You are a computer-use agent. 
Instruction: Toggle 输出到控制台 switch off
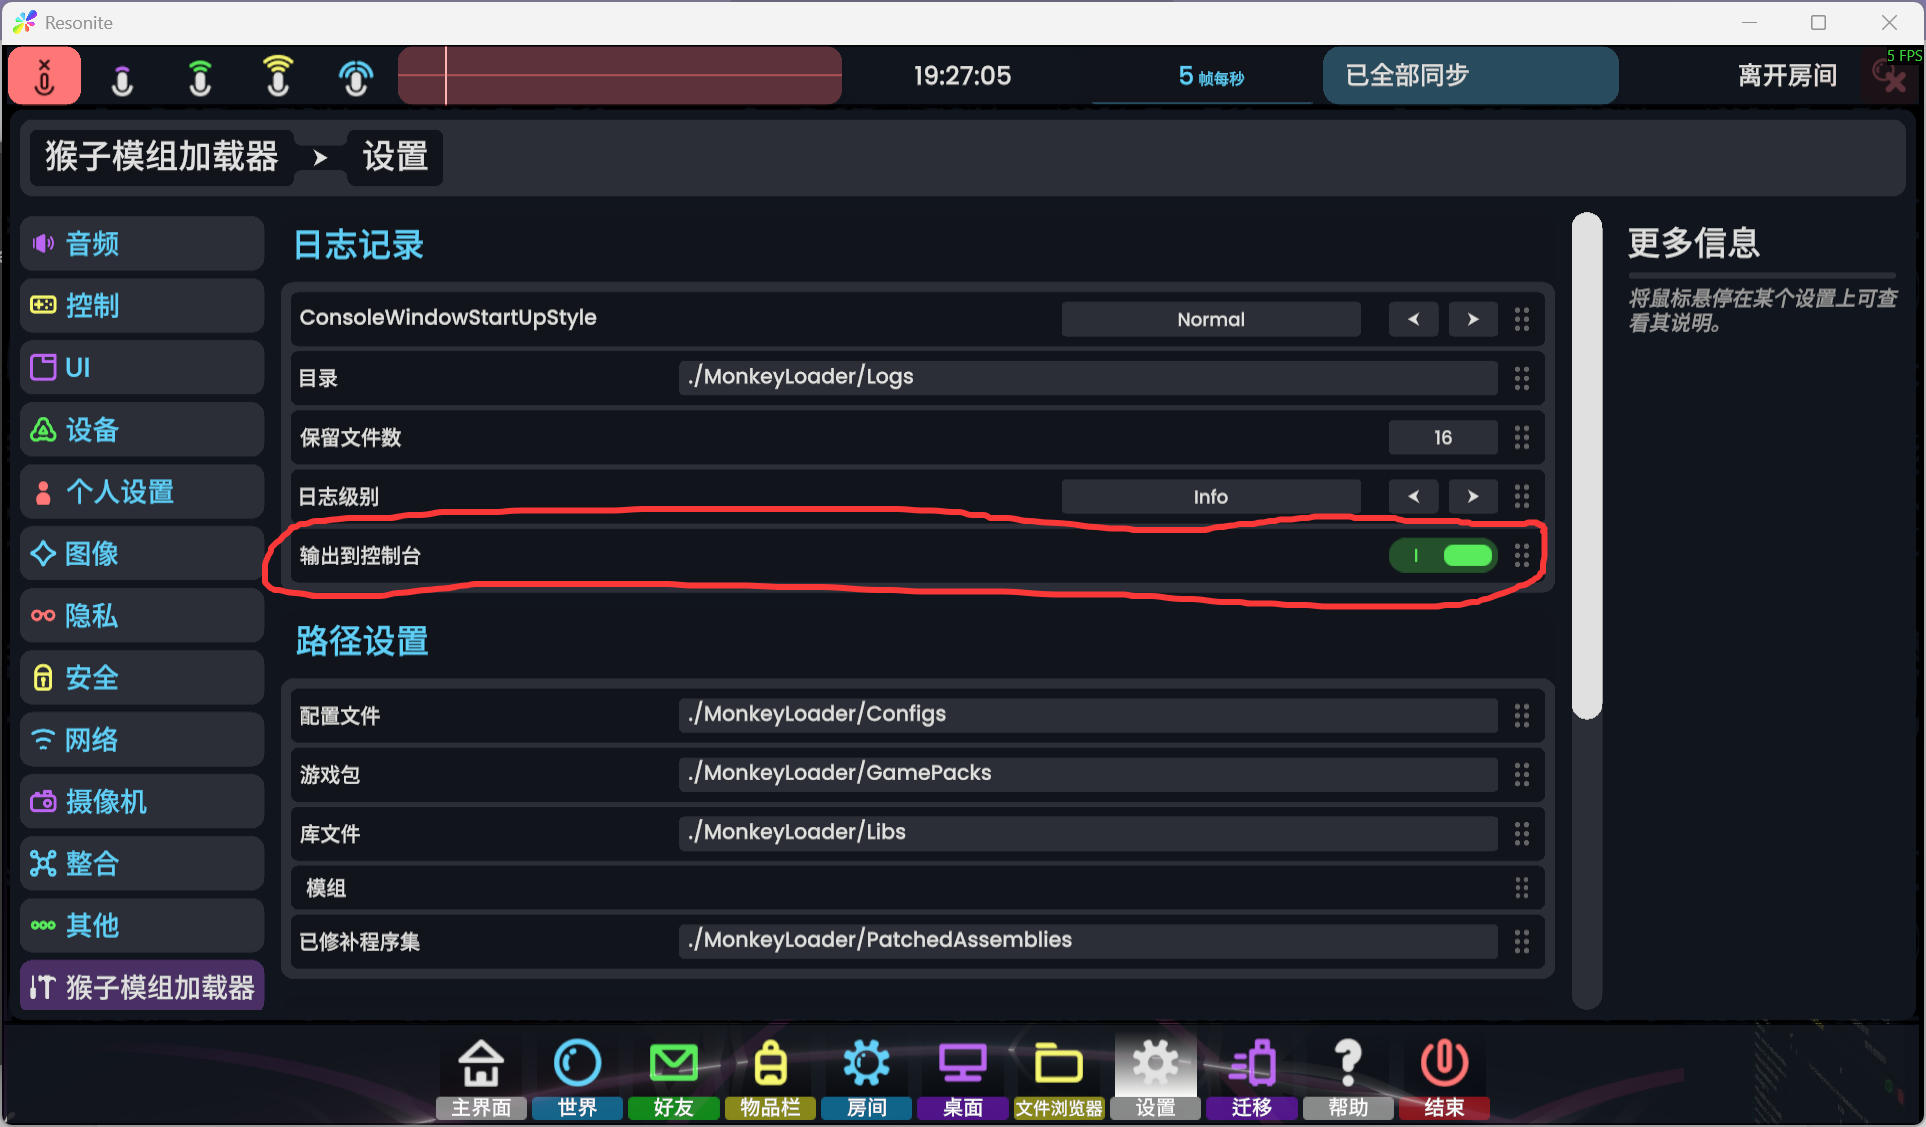[x=1442, y=555]
